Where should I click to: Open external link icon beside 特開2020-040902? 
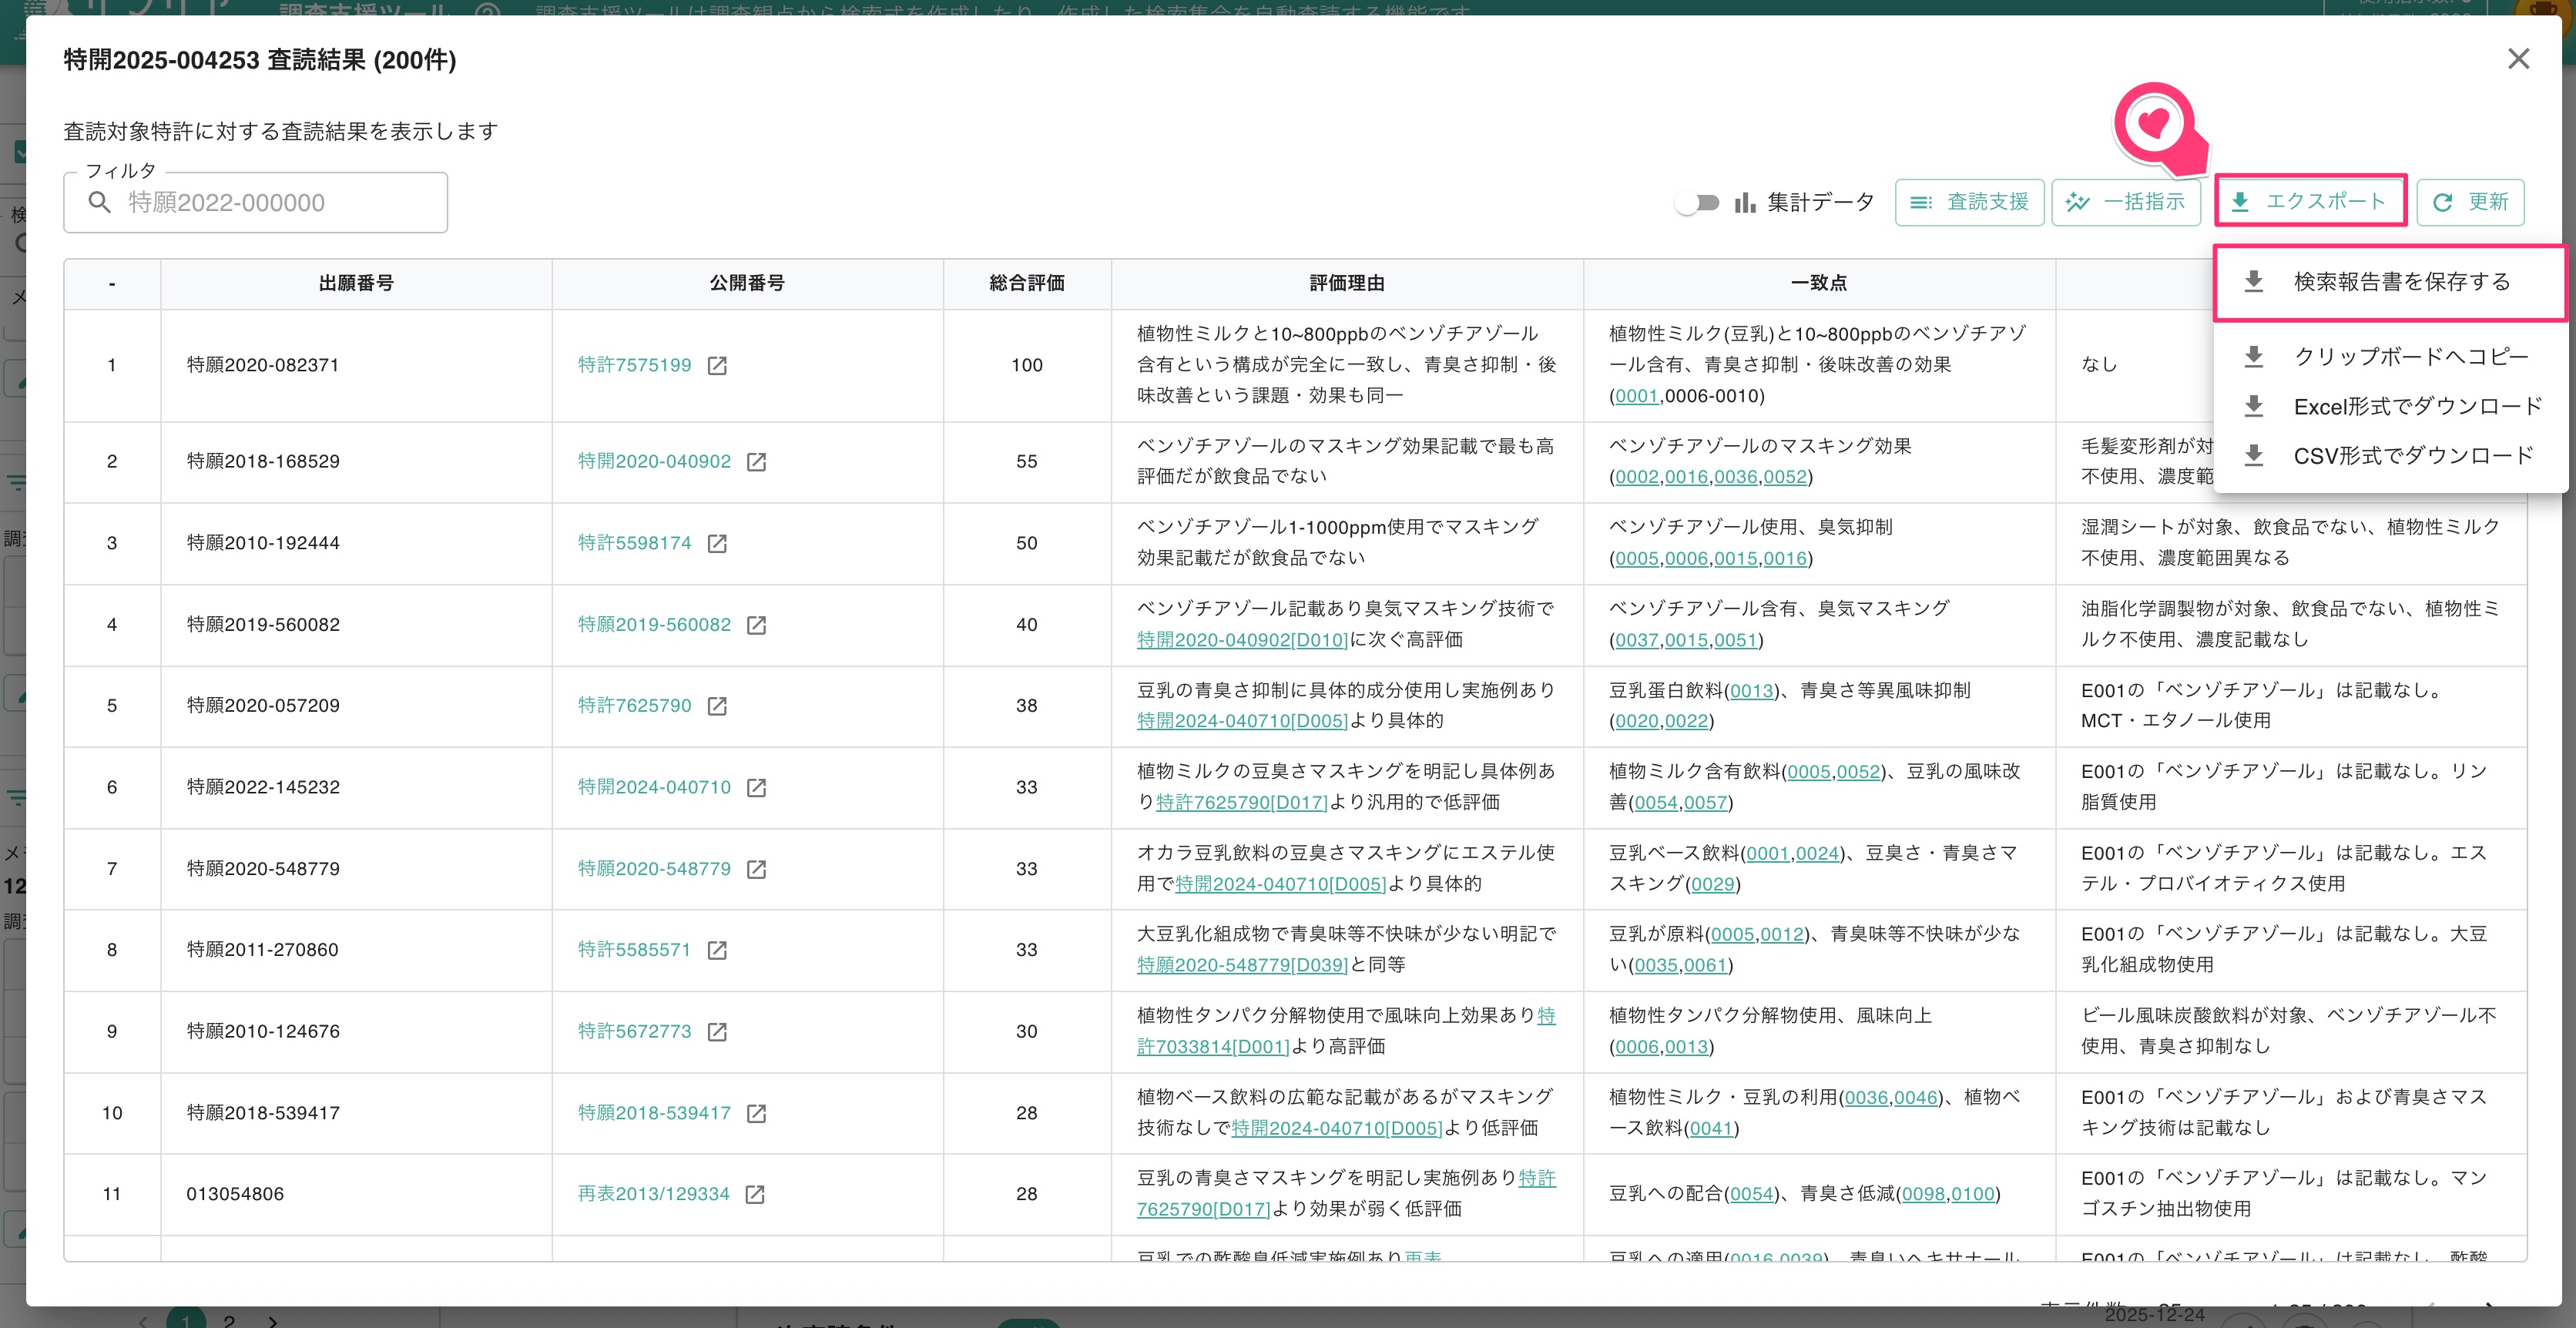pos(757,461)
